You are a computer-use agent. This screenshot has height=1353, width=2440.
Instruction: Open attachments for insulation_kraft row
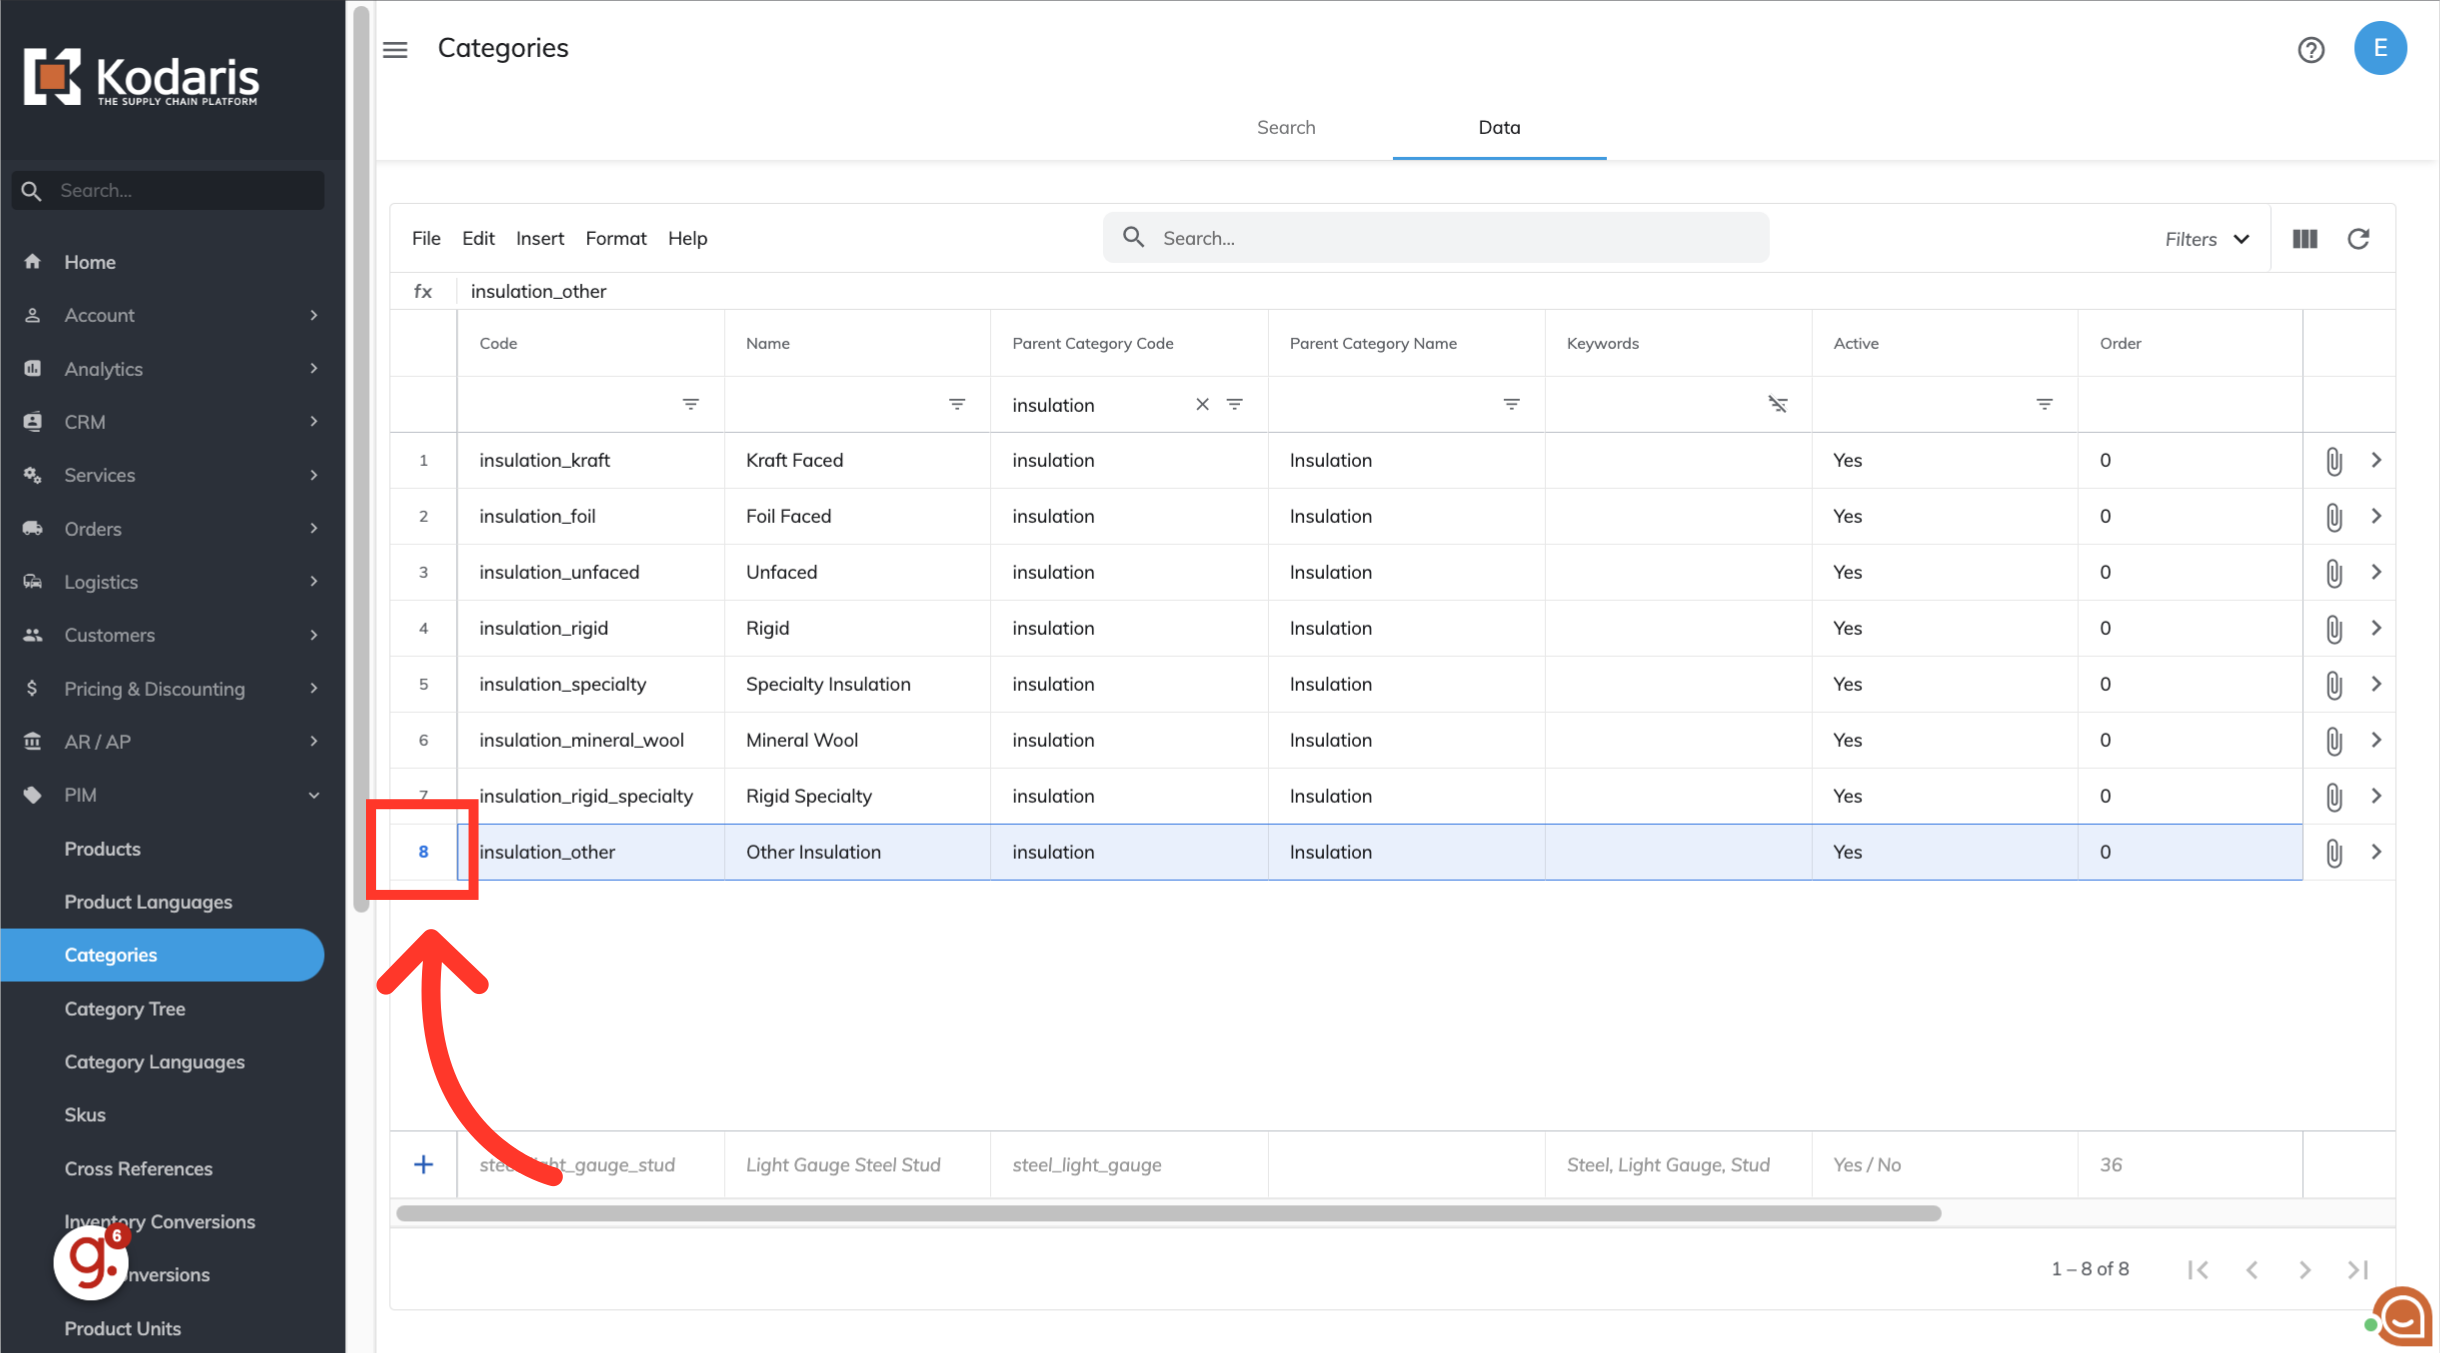(x=2333, y=460)
